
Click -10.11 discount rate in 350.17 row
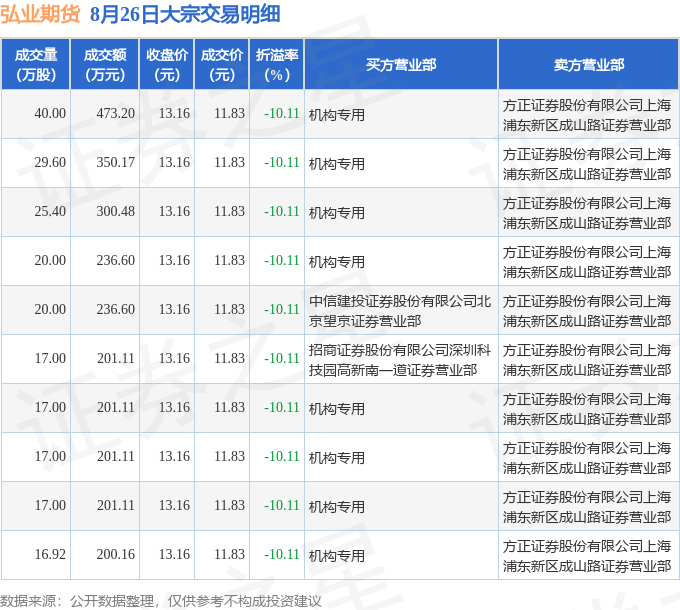282,163
